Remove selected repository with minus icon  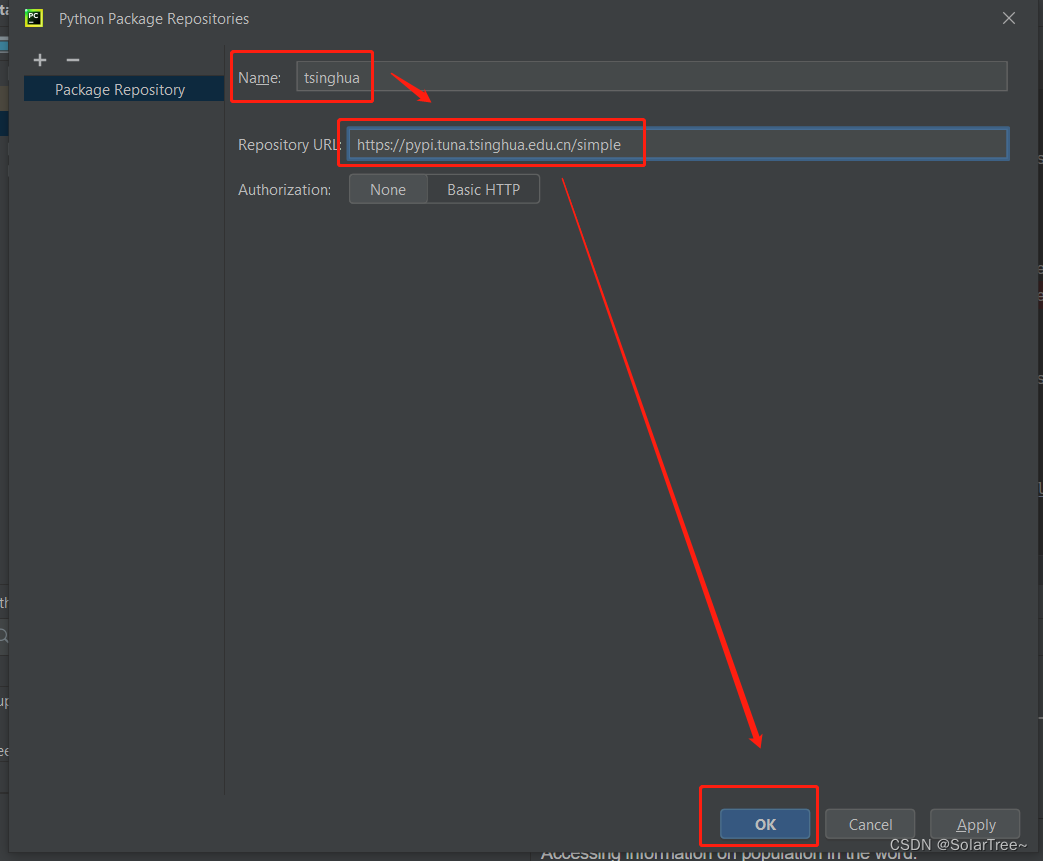73,61
